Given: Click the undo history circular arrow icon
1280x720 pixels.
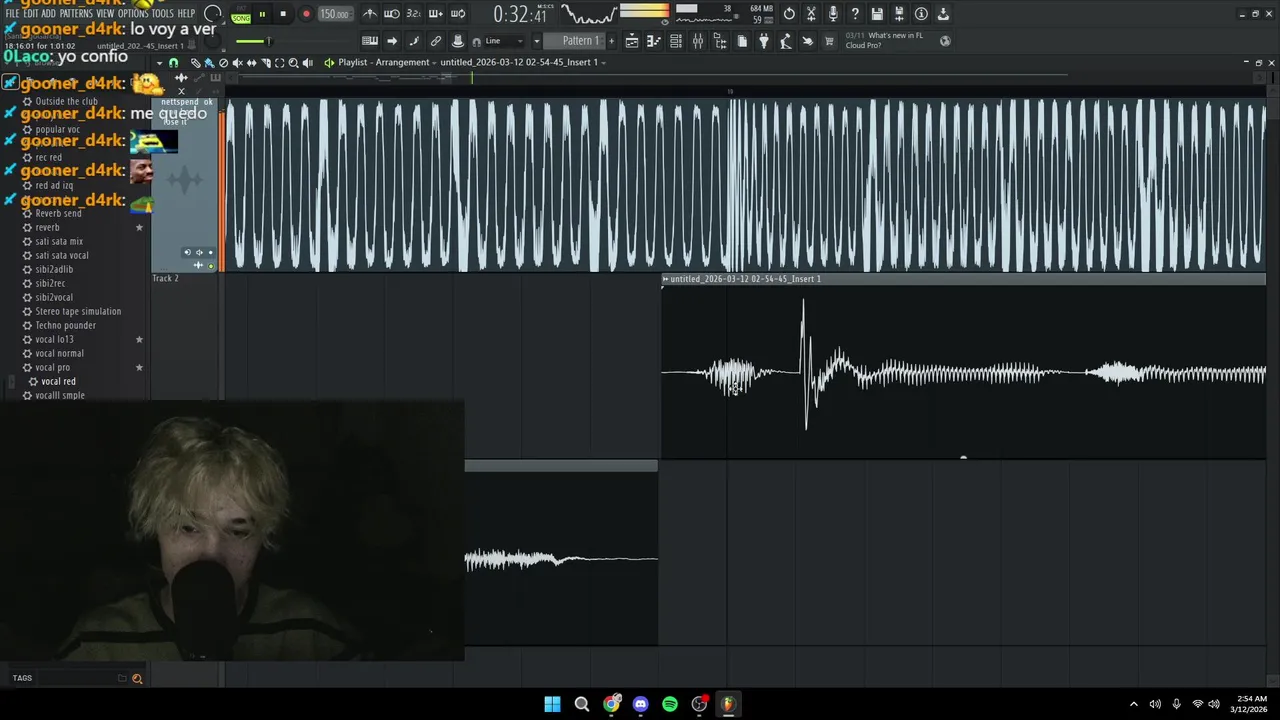Looking at the screenshot, I should coord(789,14).
